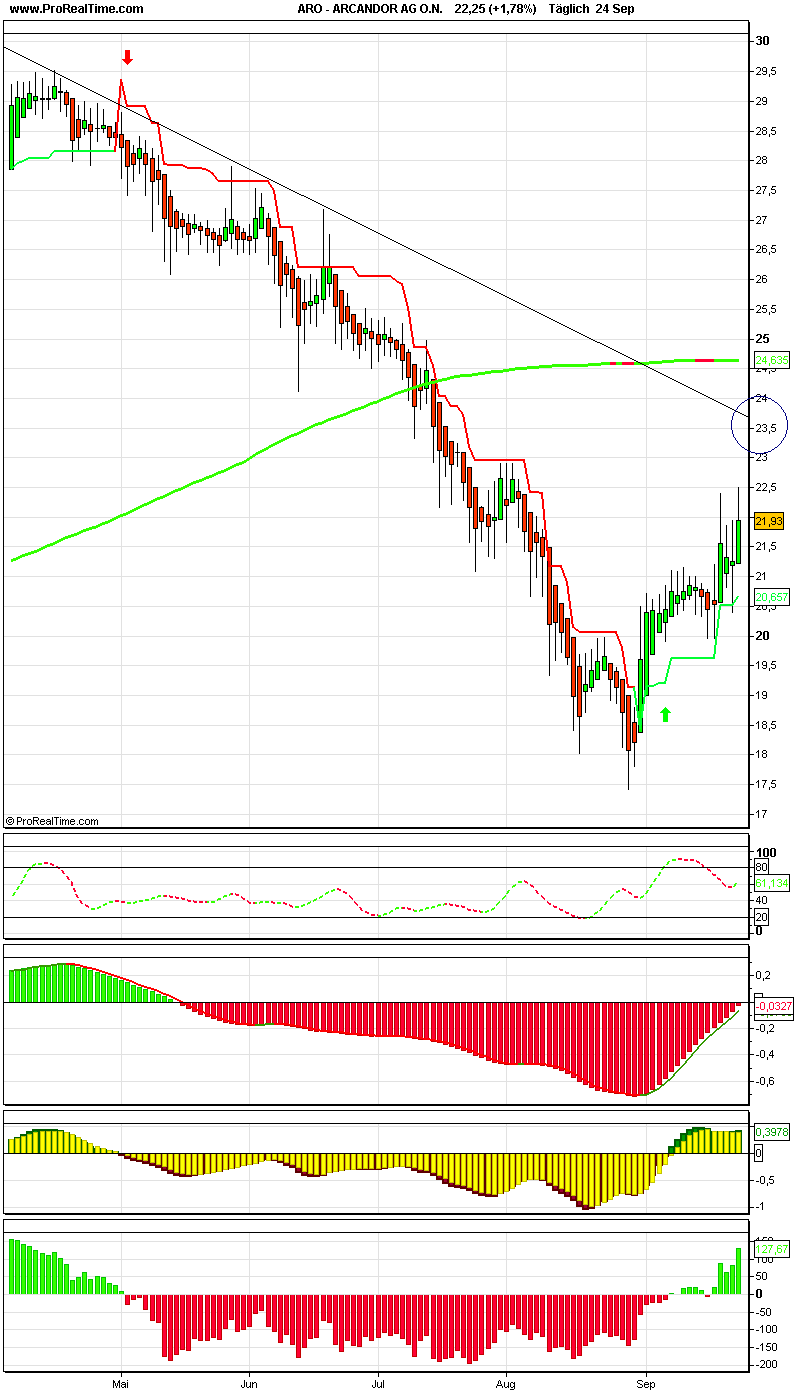The image size is (800, 1400).
Task: Click the 24,635 moving average label
Action: click(x=771, y=361)
